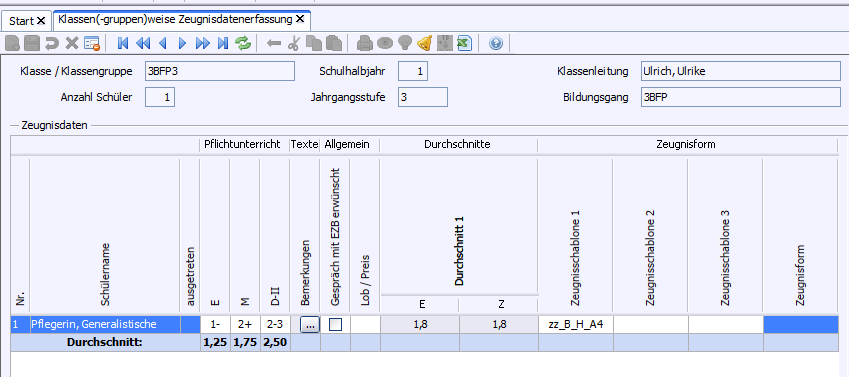Skip forward several records double arrow
The width and height of the screenshot is (849, 377).
(x=203, y=43)
